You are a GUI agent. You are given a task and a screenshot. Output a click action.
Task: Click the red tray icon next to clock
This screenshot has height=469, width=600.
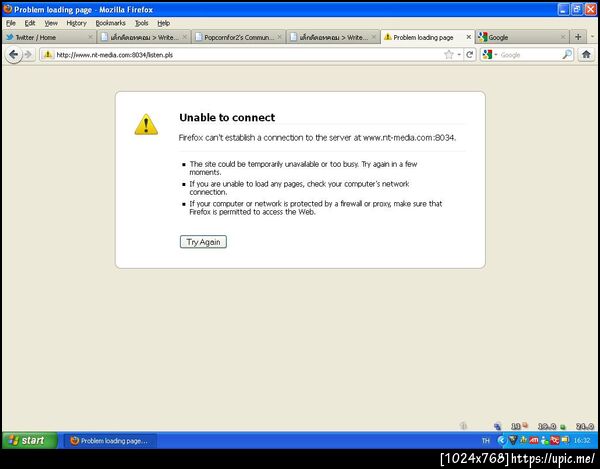click(554, 441)
